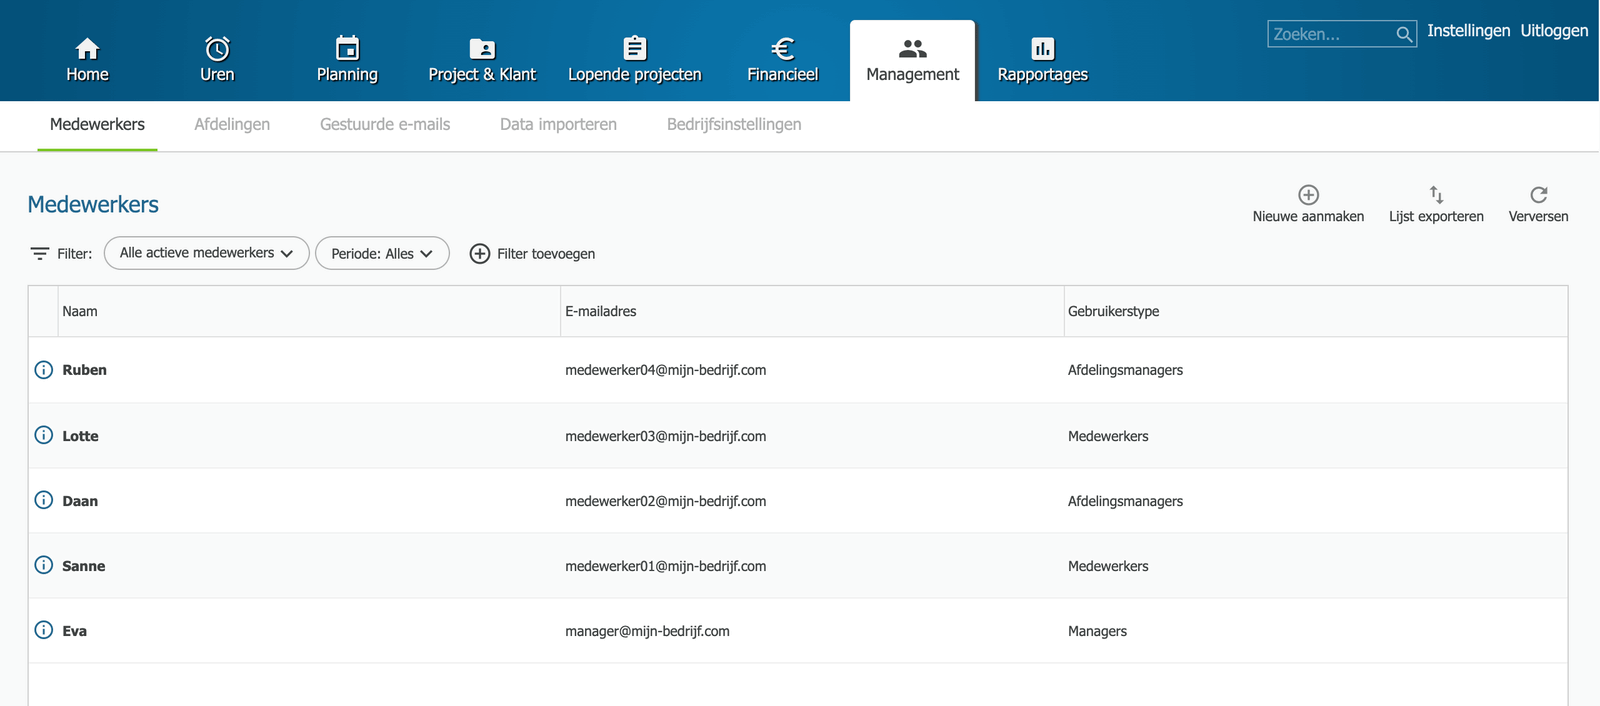Click the Lijst exporteren arrows icon

click(x=1436, y=194)
